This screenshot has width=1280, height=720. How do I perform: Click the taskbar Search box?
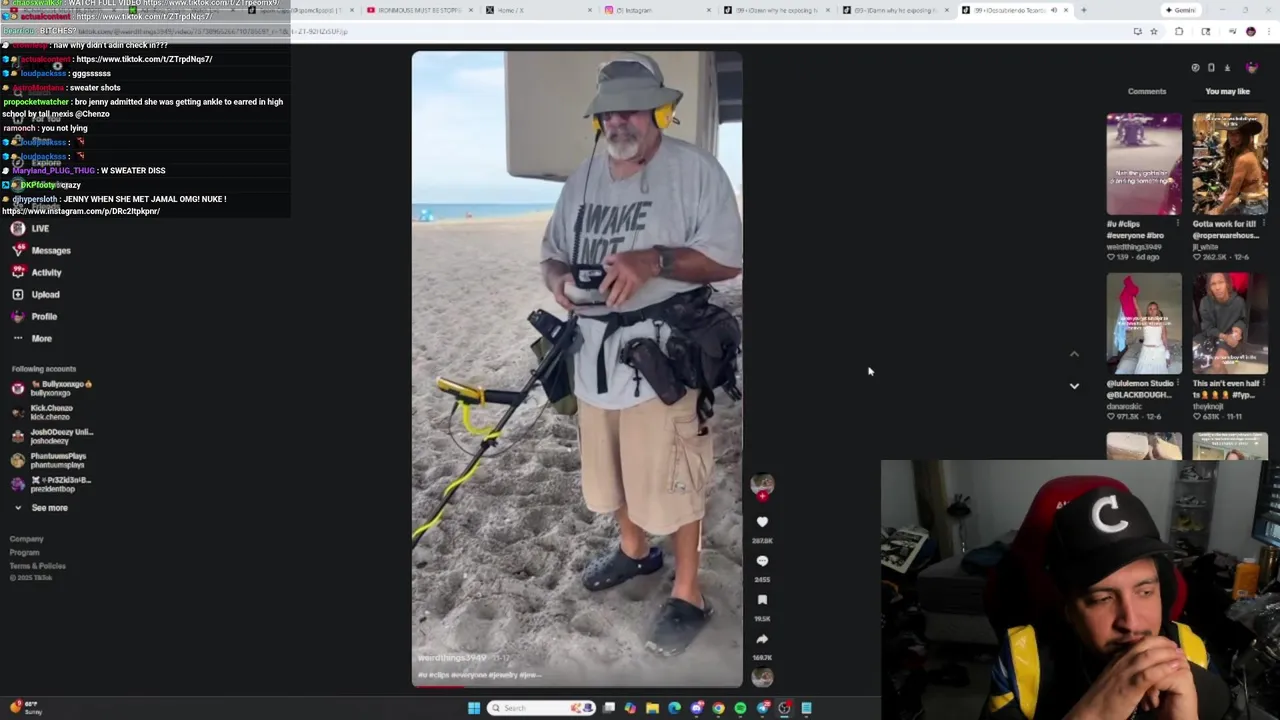(x=541, y=708)
